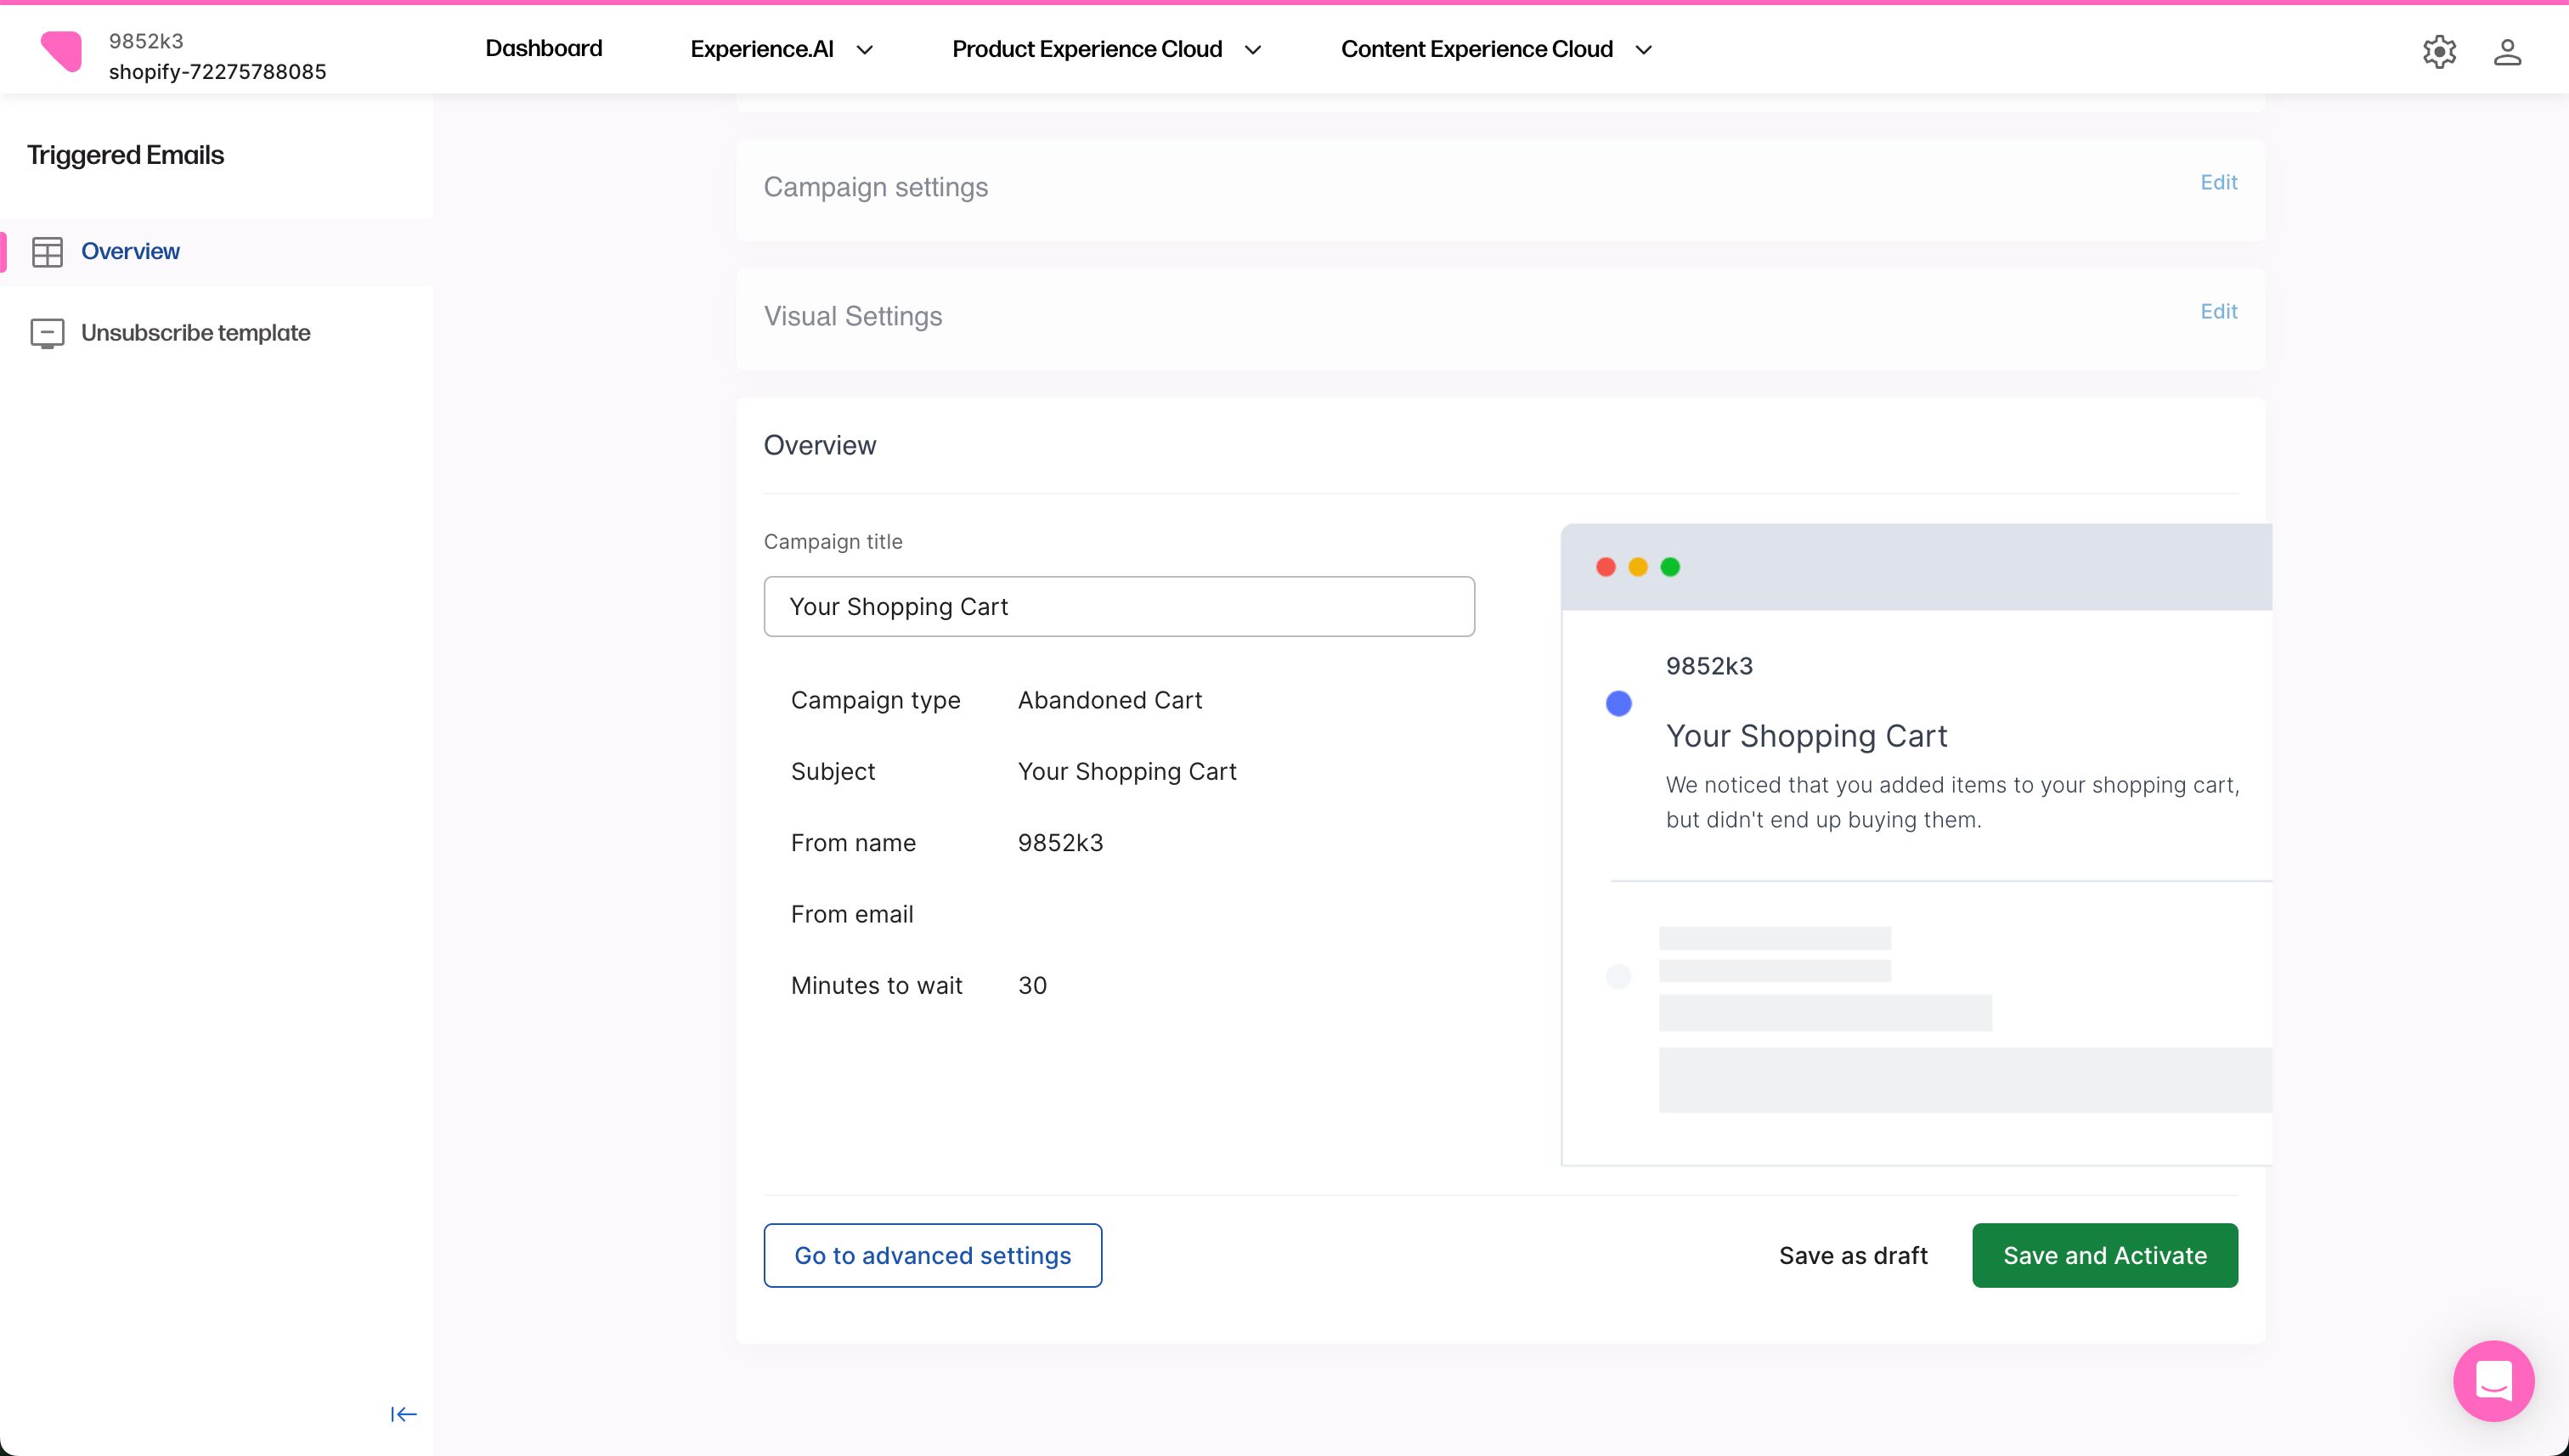
Task: Select the Overview grid icon in sidebar
Action: [48, 251]
